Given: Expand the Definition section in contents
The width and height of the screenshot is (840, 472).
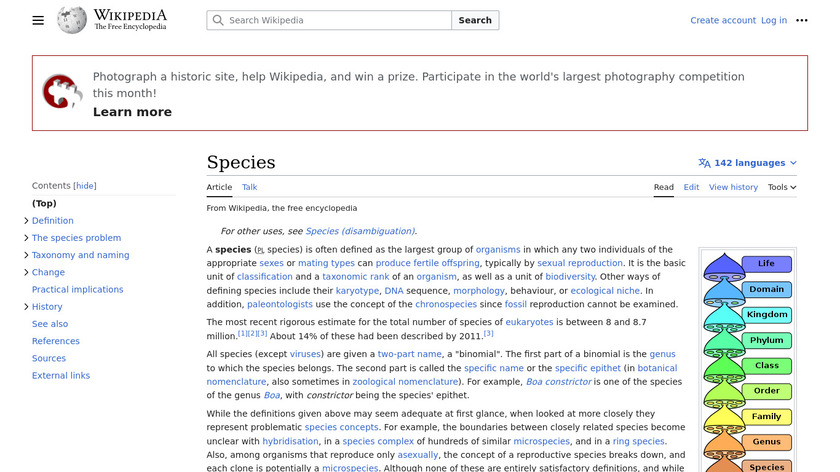Looking at the screenshot, I should [26, 221].
